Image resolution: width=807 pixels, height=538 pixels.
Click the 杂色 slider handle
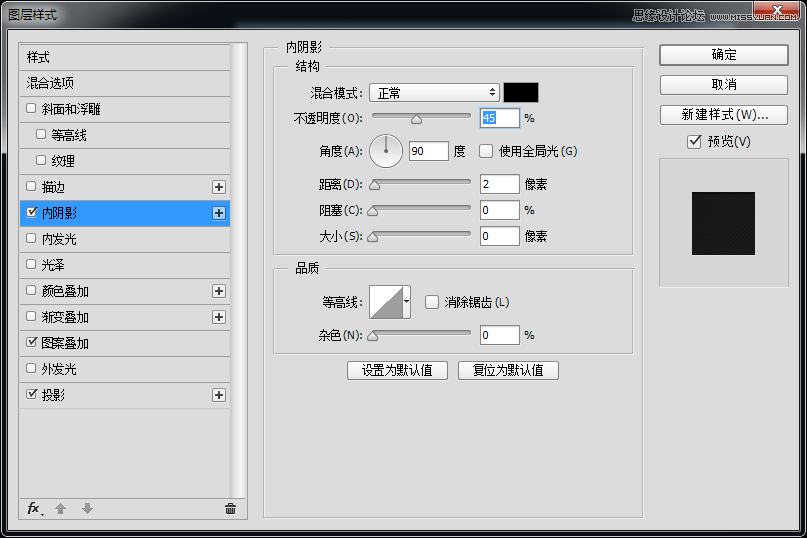pyautogui.click(x=373, y=336)
